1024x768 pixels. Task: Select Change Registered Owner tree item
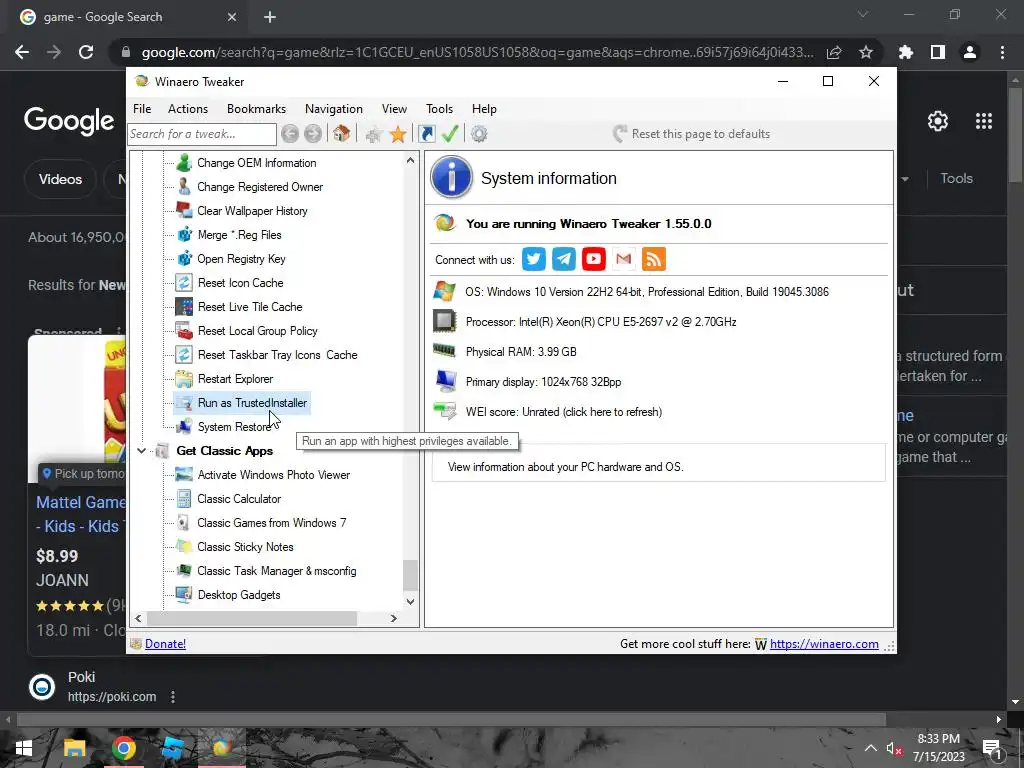260,187
